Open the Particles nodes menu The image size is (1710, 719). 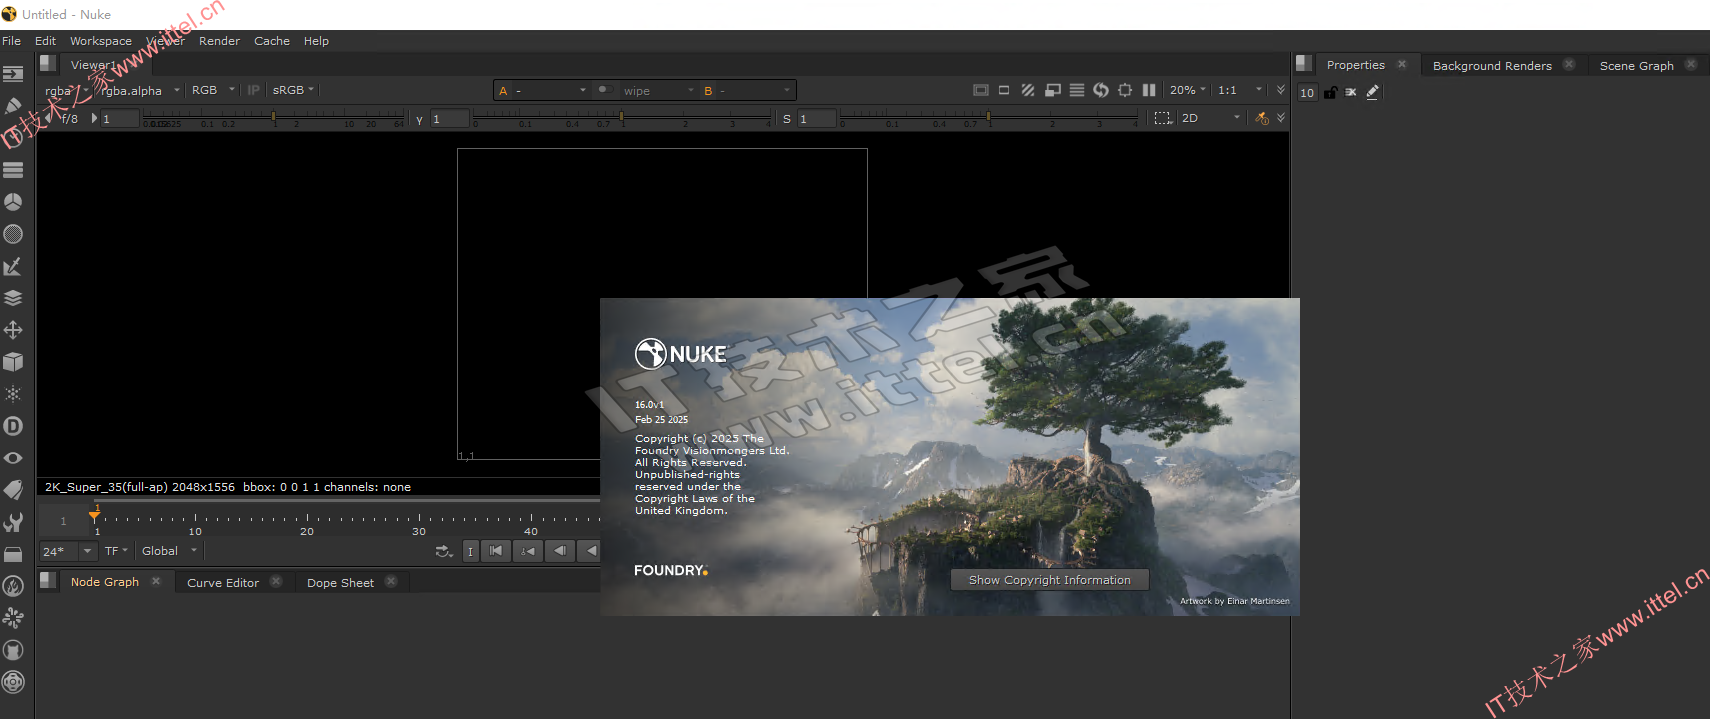coord(13,394)
